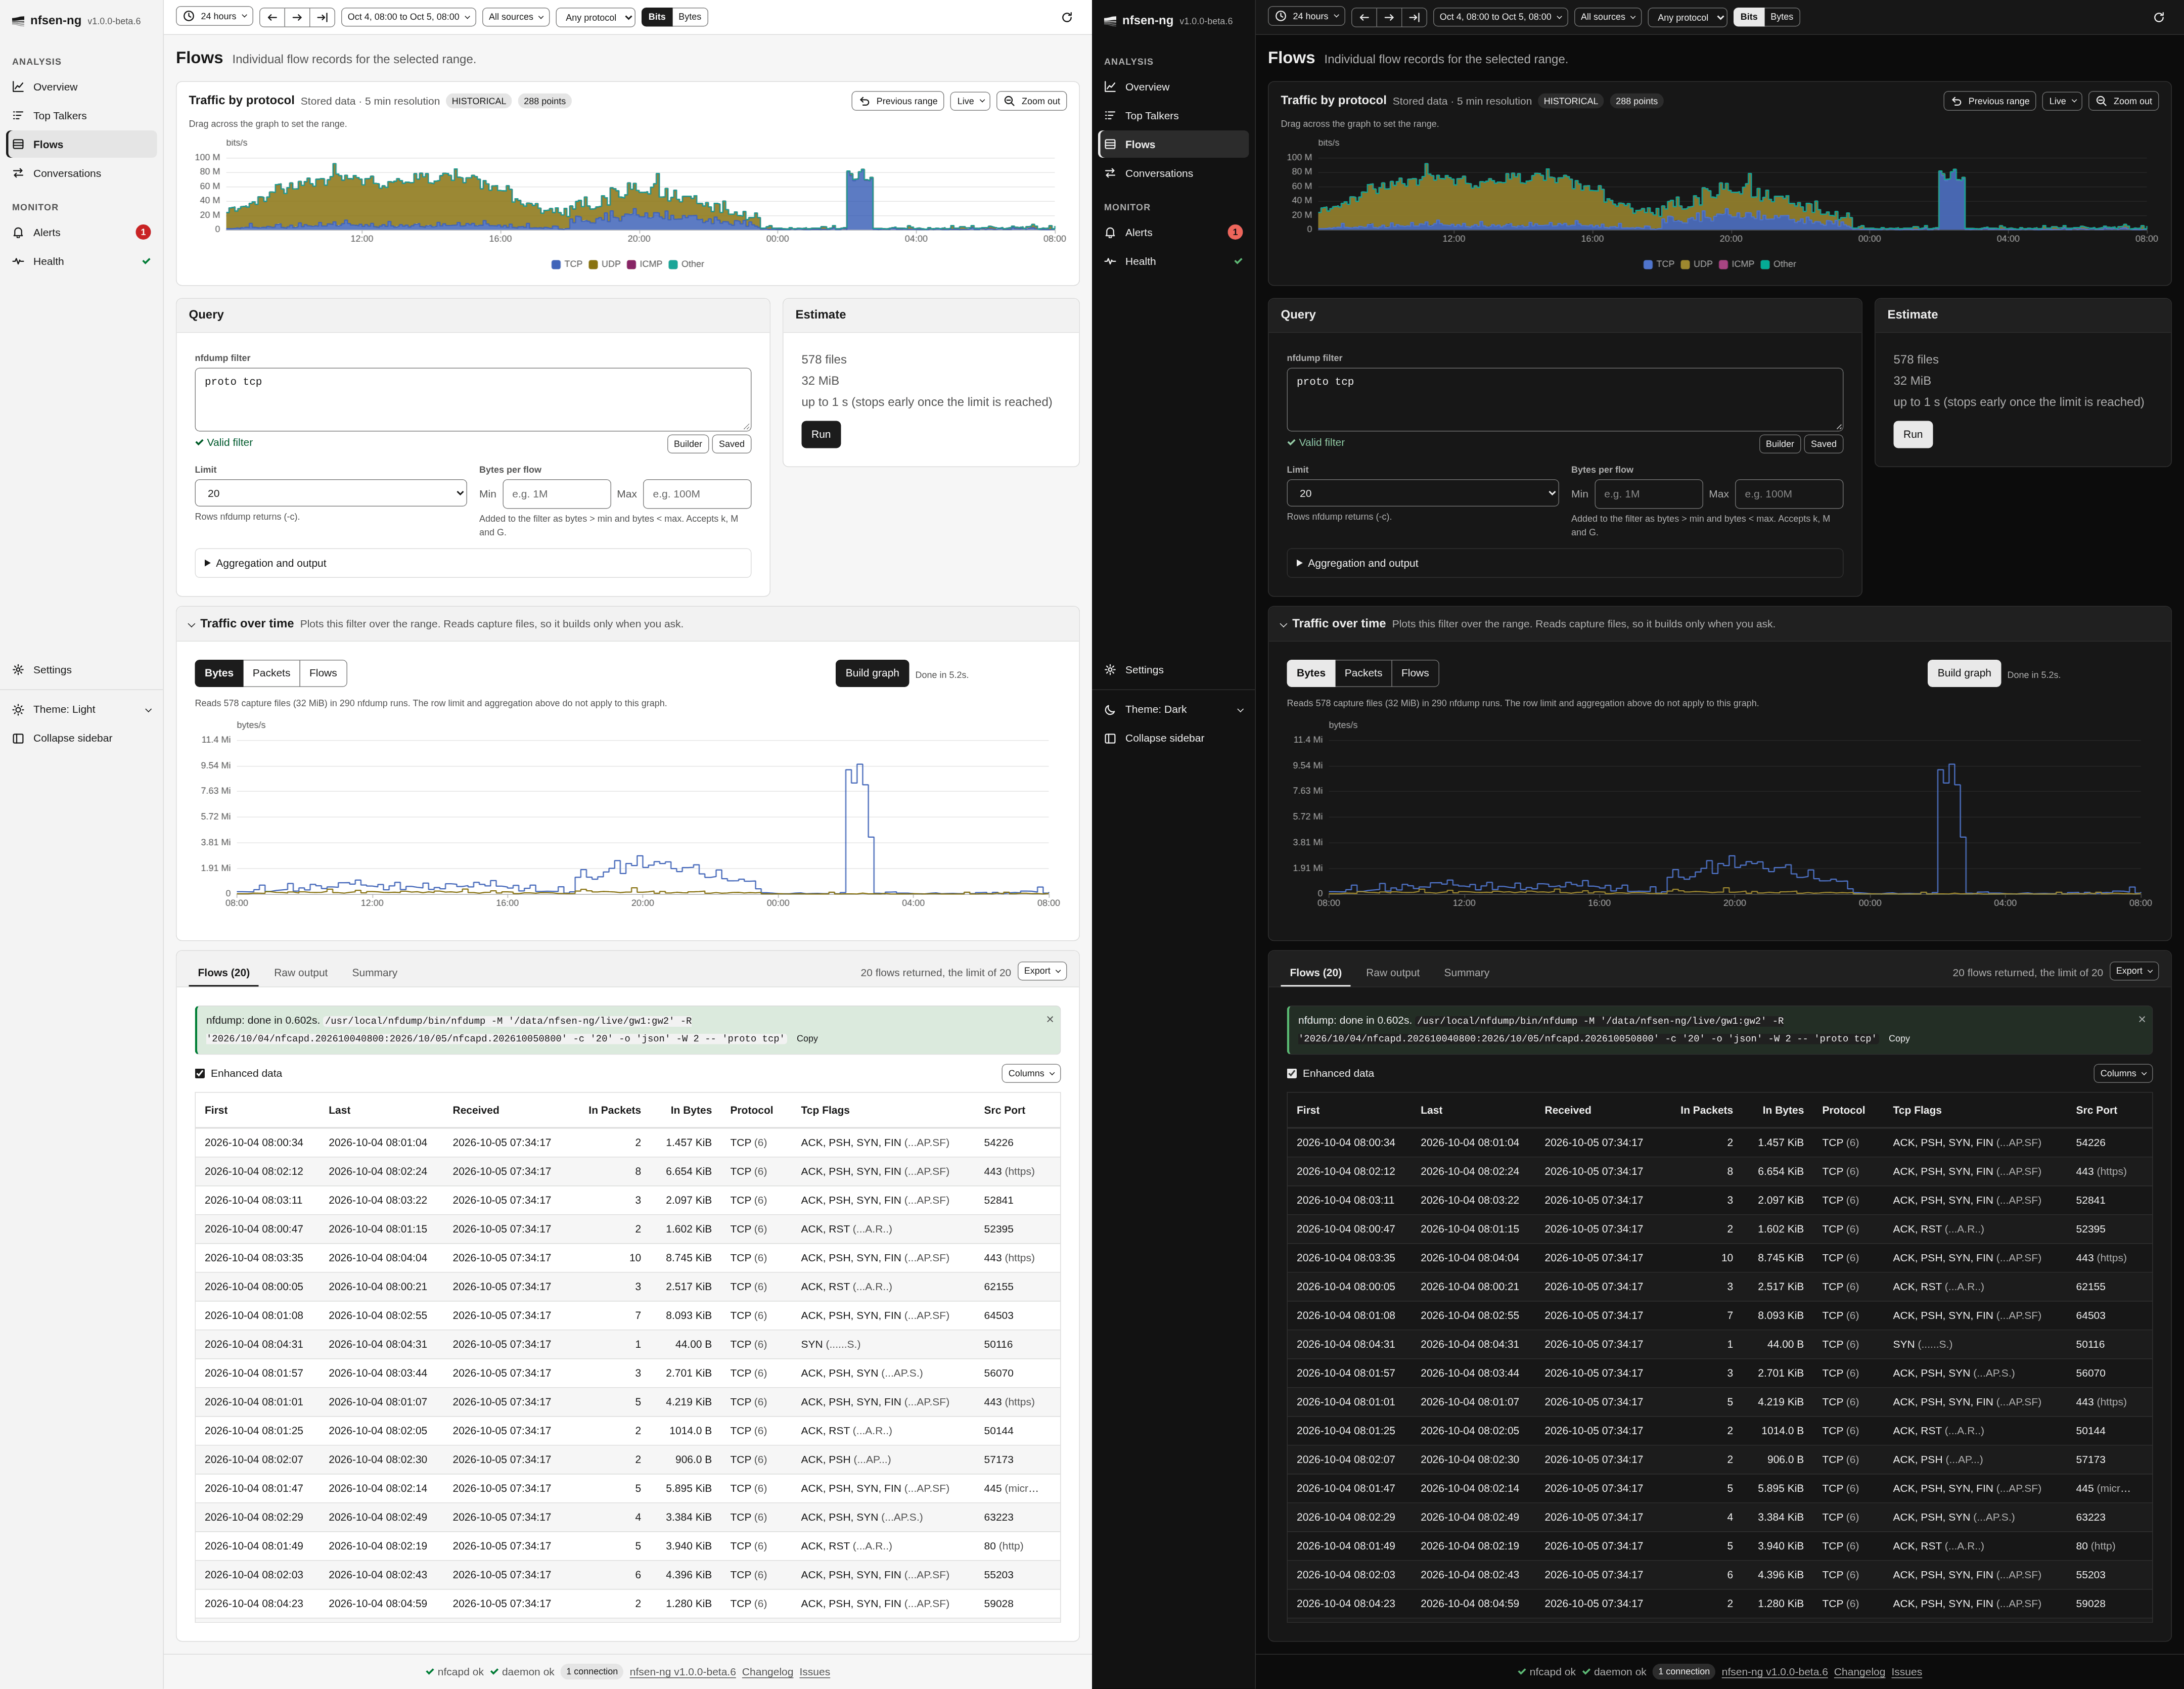Expand Aggregation and output in light theme

click(x=473, y=563)
